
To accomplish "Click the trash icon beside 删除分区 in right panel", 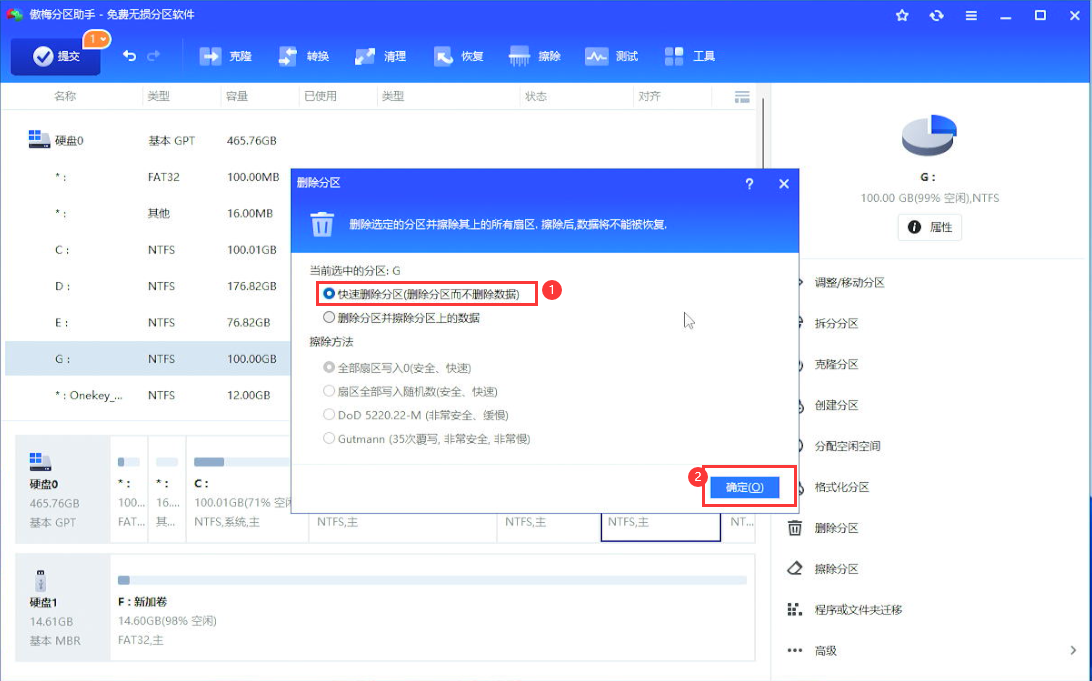I will pyautogui.click(x=795, y=528).
